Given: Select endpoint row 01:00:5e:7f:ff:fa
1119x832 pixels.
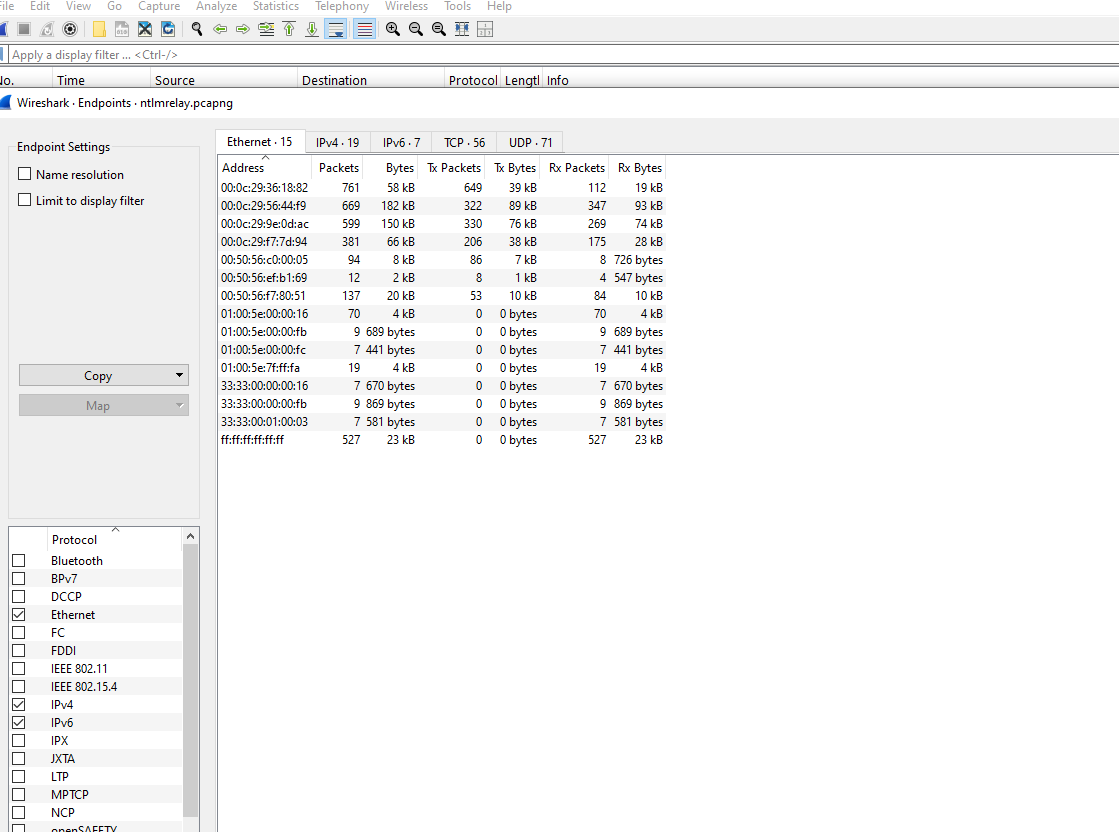Looking at the screenshot, I should [442, 367].
